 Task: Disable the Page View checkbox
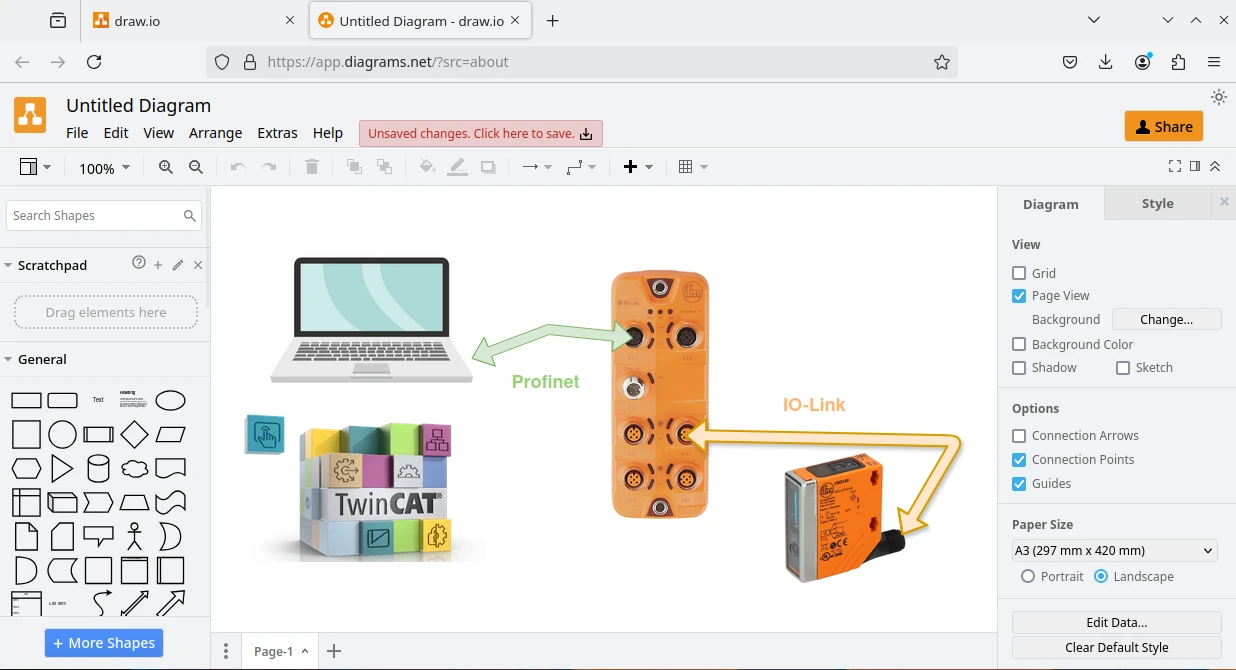pos(1019,296)
